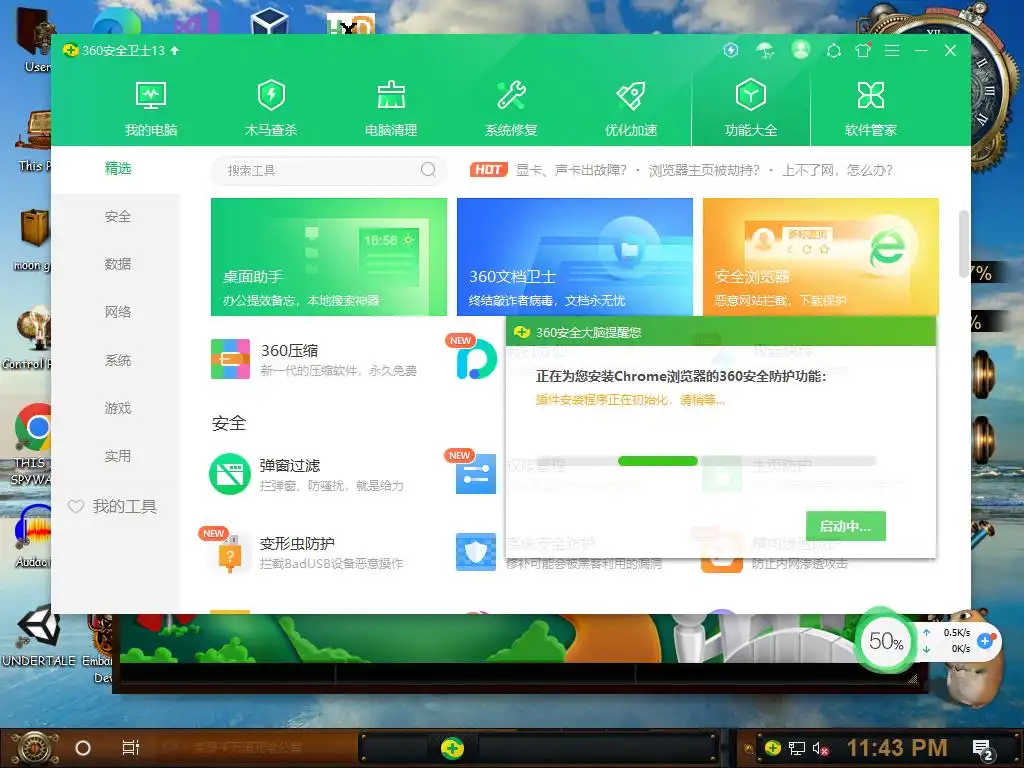Select 系统 category in sidebar

point(118,360)
